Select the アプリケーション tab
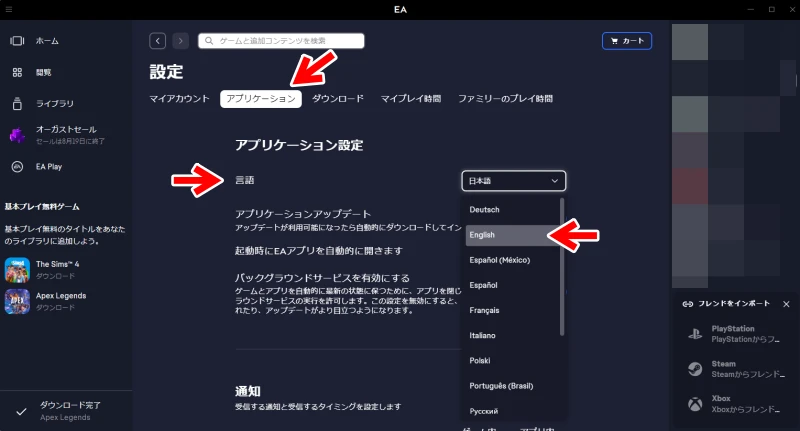Viewport: 800px width, 431px height. click(261, 99)
